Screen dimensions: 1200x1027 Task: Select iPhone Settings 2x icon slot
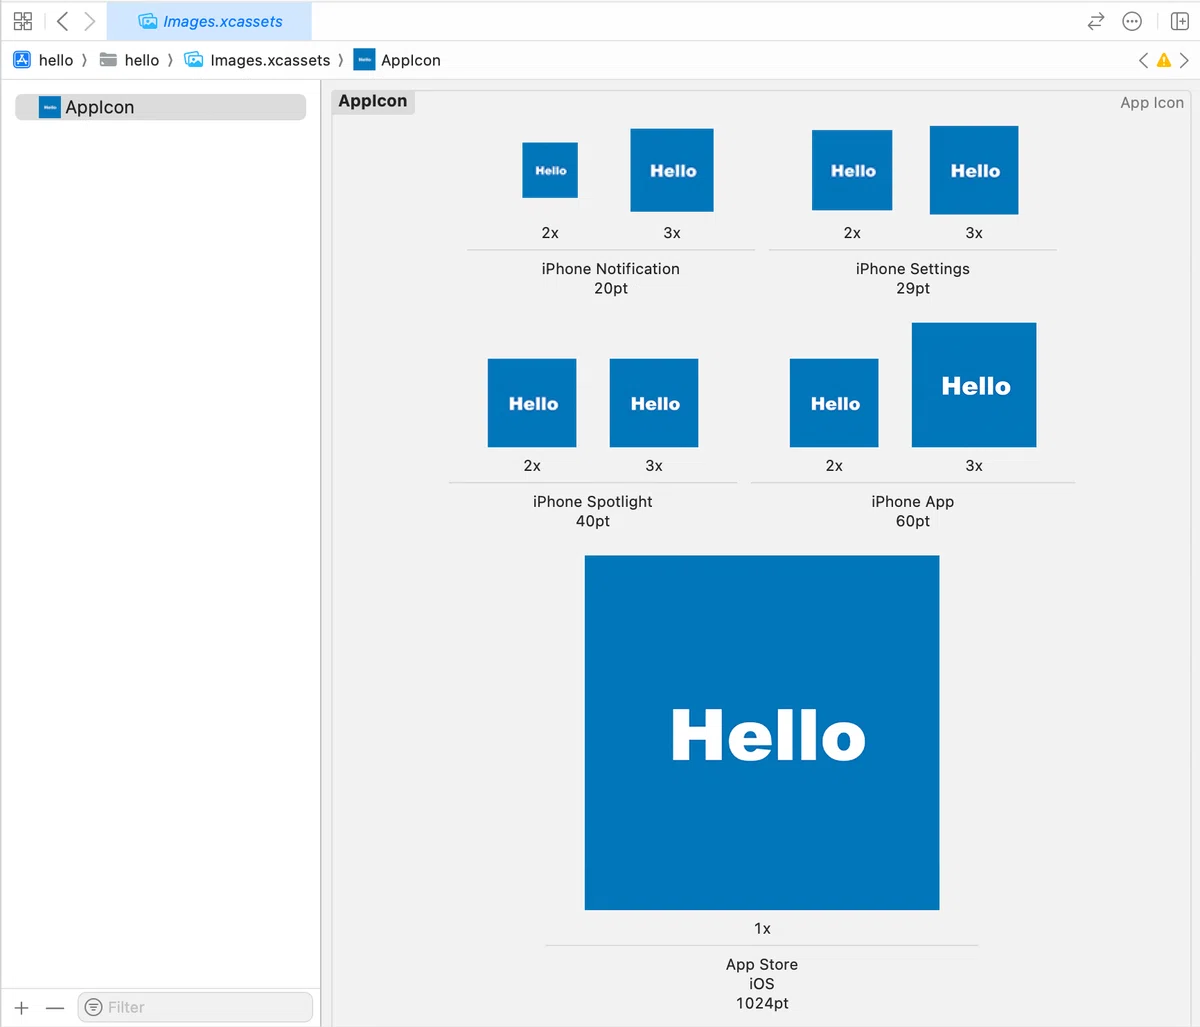click(x=852, y=170)
